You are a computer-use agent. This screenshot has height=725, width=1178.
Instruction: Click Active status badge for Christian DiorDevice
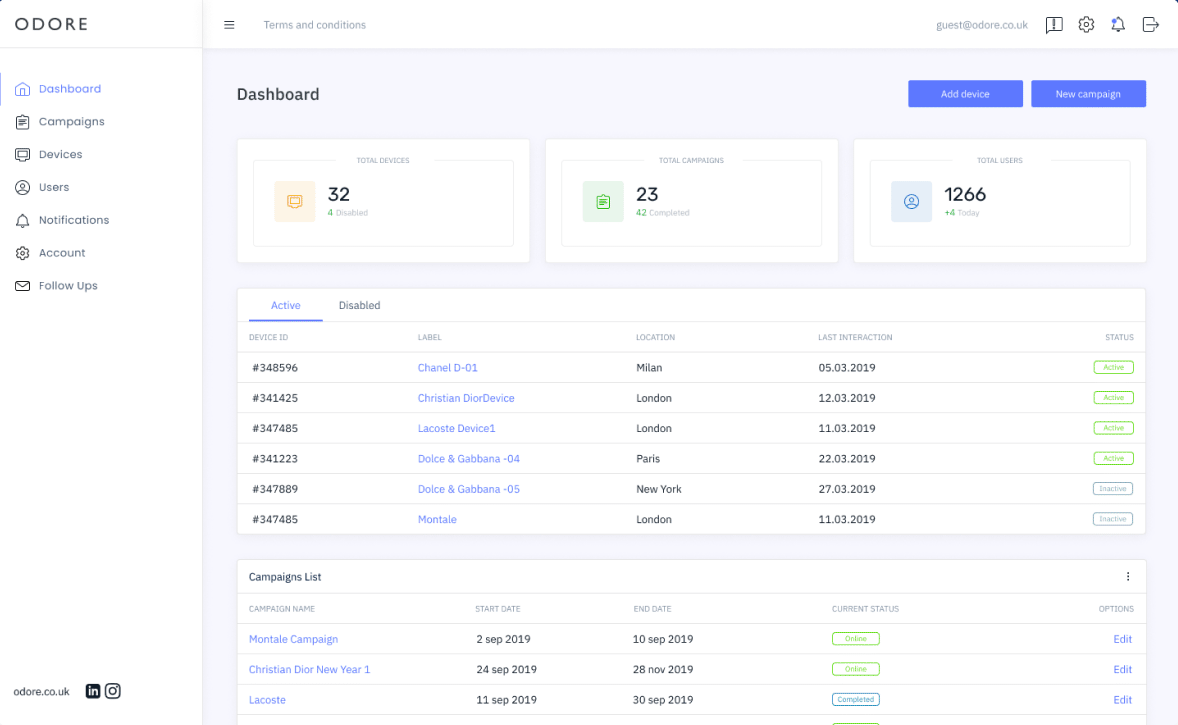click(x=1113, y=398)
